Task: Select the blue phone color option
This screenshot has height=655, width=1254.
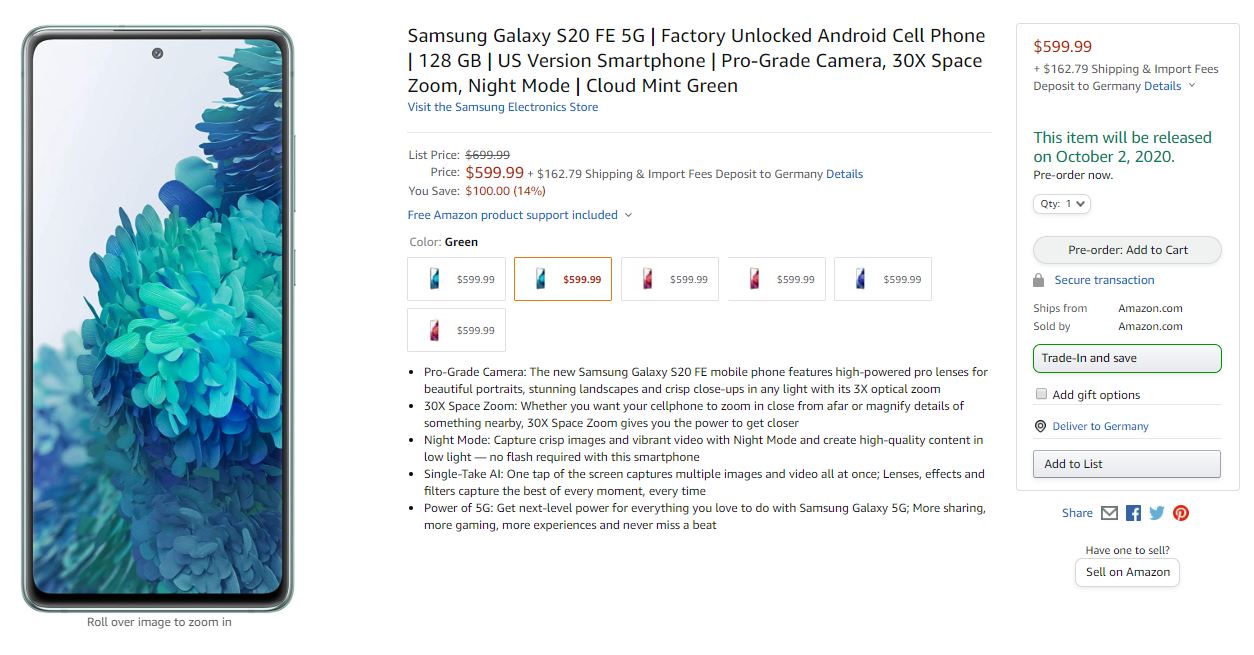Action: coord(883,279)
